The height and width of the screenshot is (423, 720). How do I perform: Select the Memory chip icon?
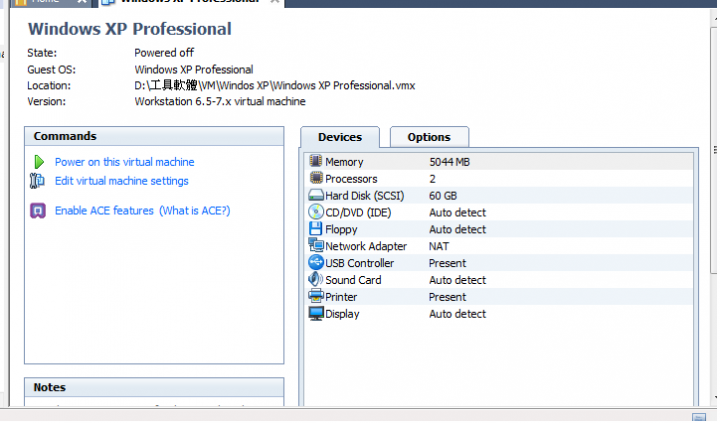[316, 161]
